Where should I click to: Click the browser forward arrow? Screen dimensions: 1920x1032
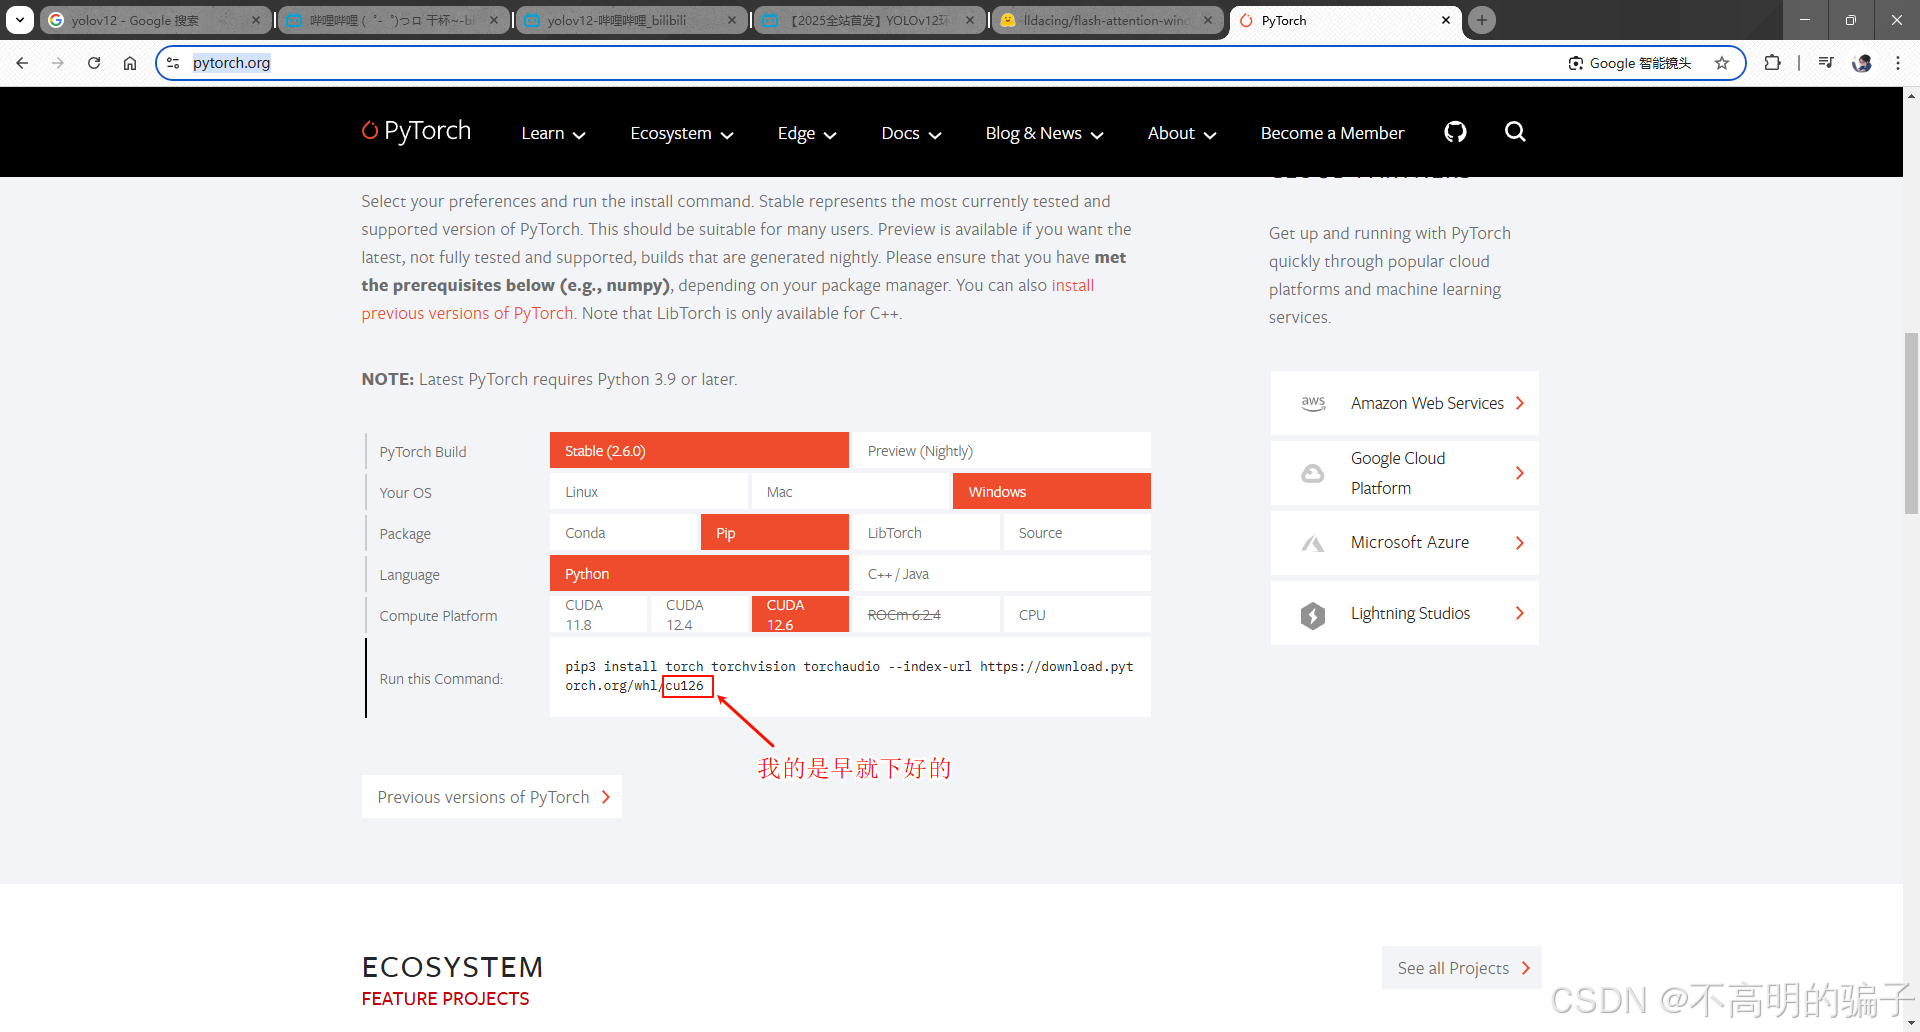pyautogui.click(x=58, y=63)
